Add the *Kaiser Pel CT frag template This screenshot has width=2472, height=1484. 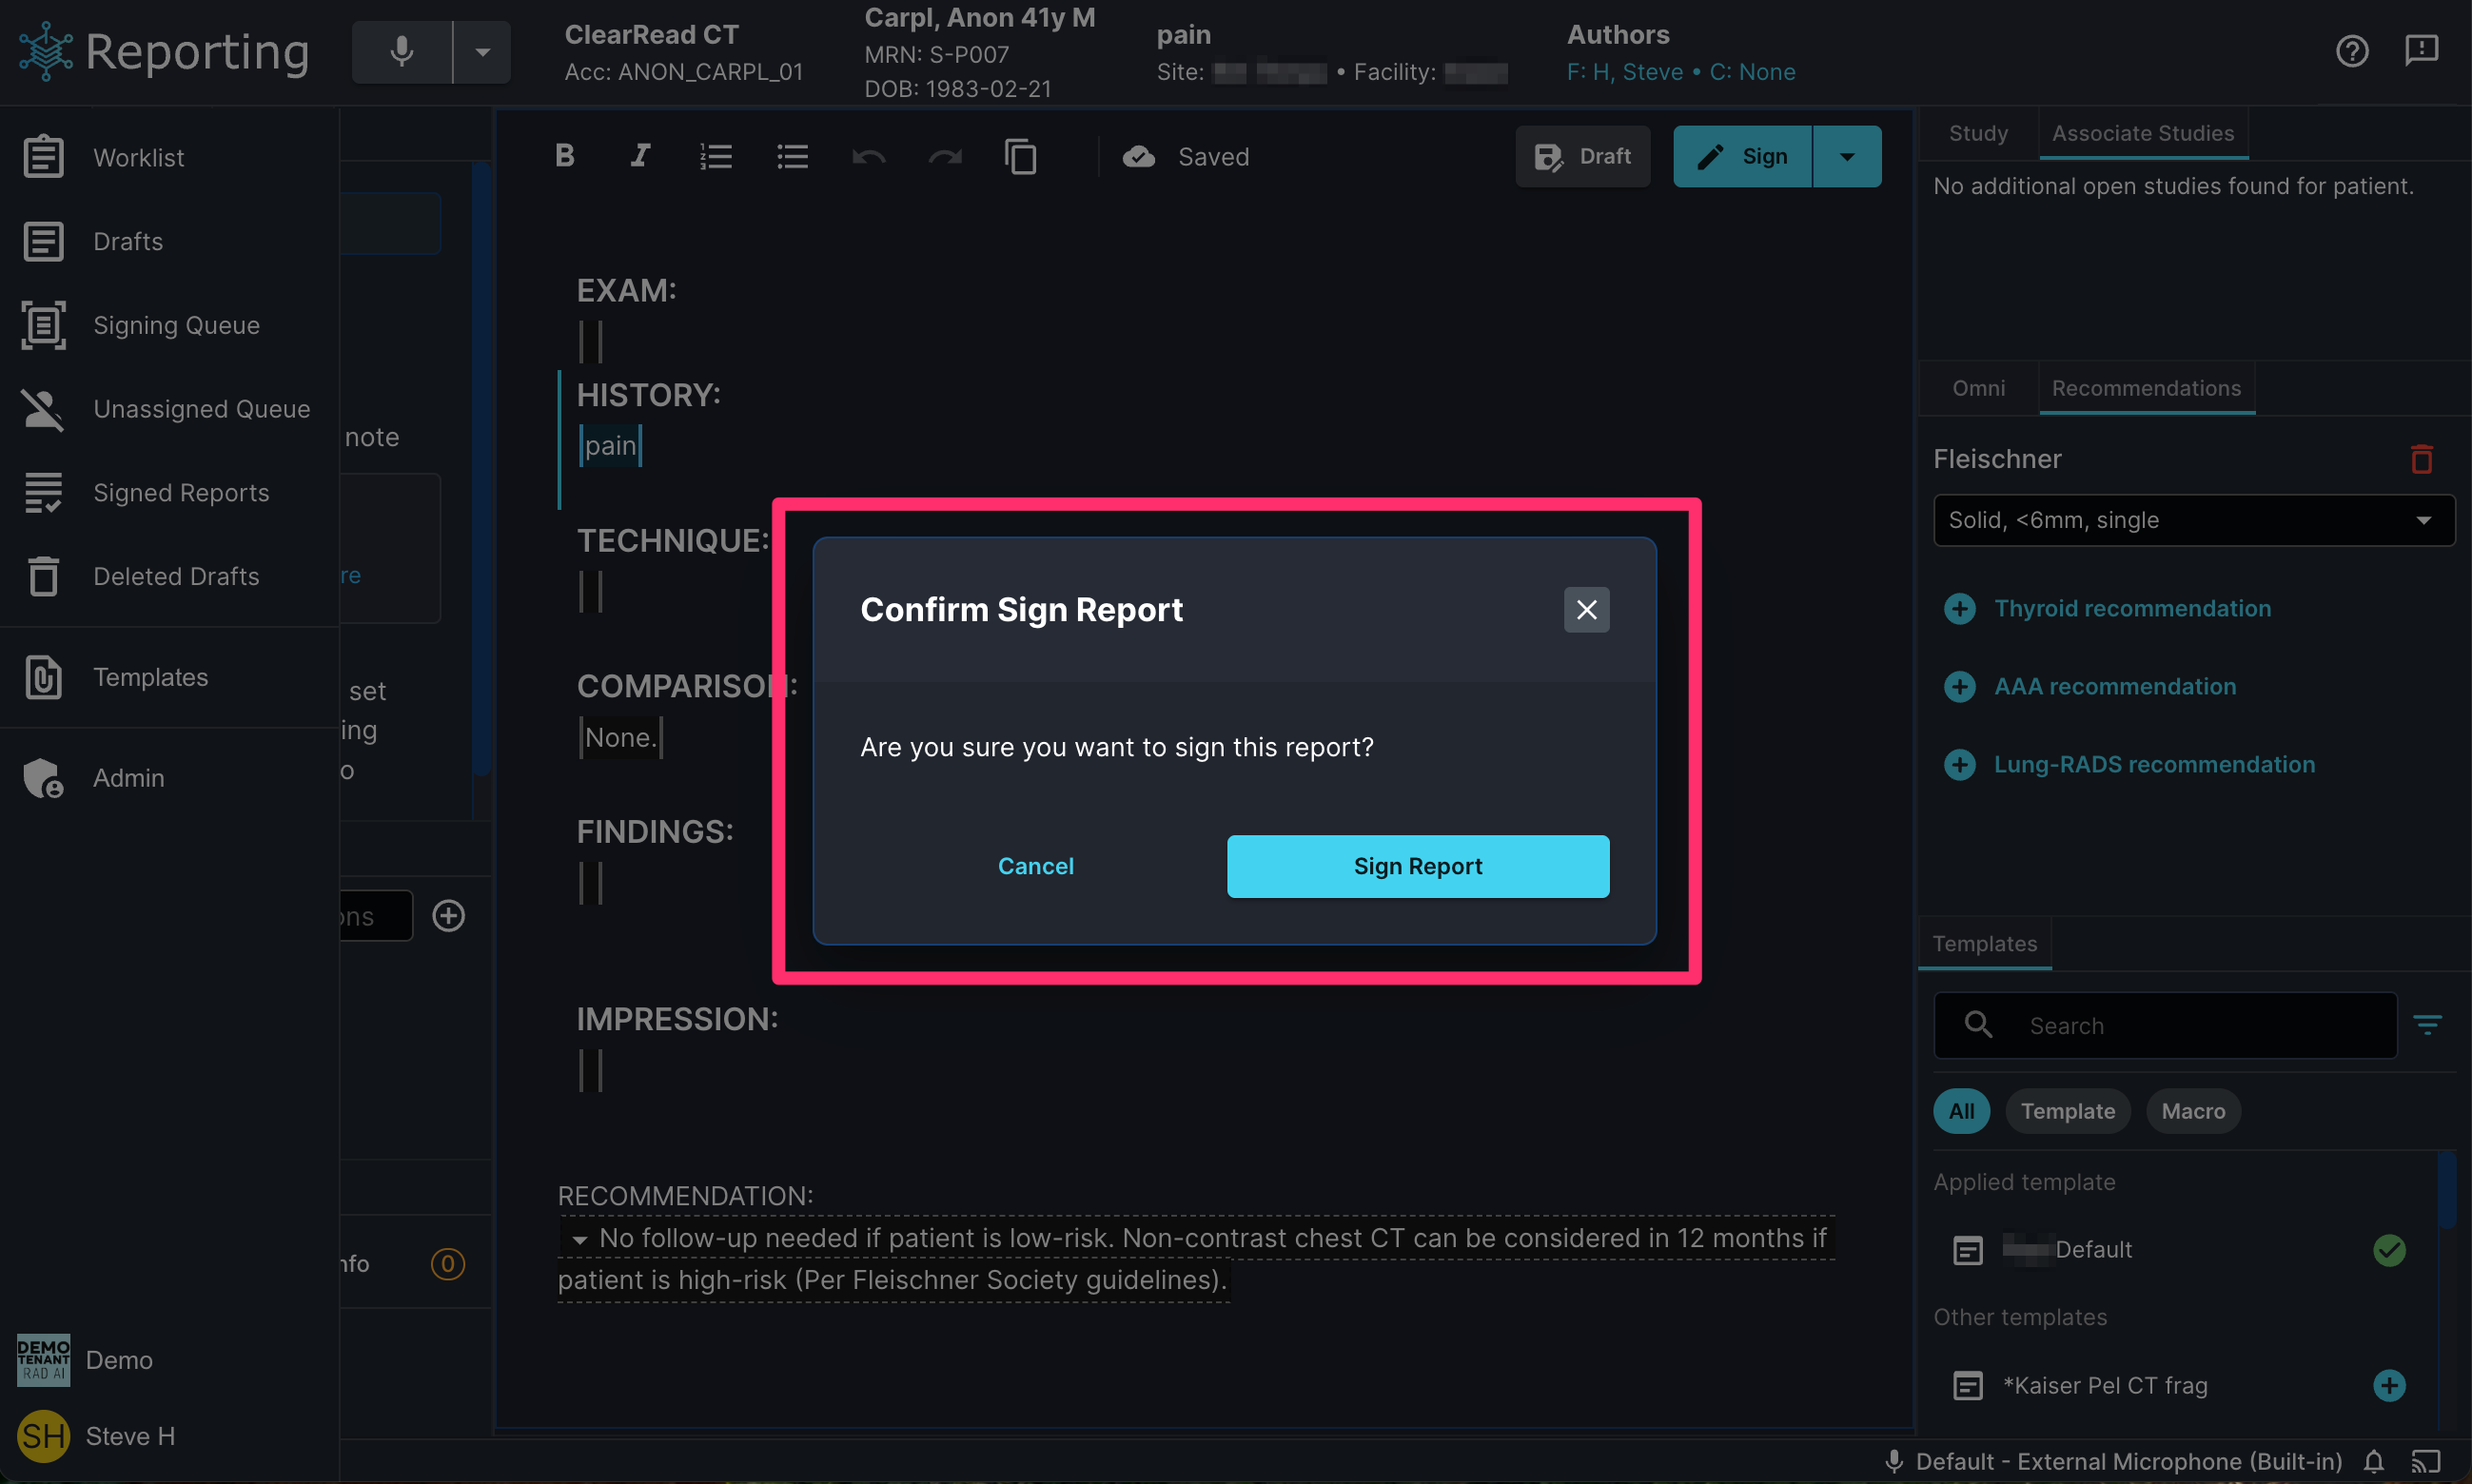pyautogui.click(x=2389, y=1385)
